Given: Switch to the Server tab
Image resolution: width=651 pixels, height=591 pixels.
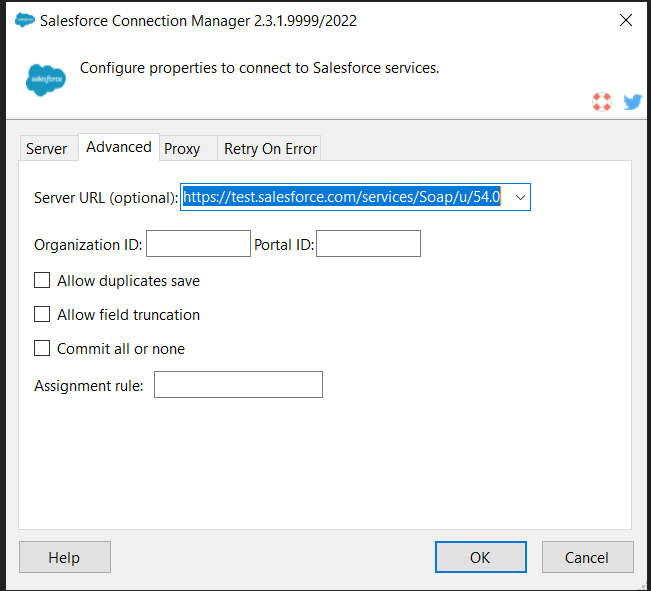Looking at the screenshot, I should point(47,148).
